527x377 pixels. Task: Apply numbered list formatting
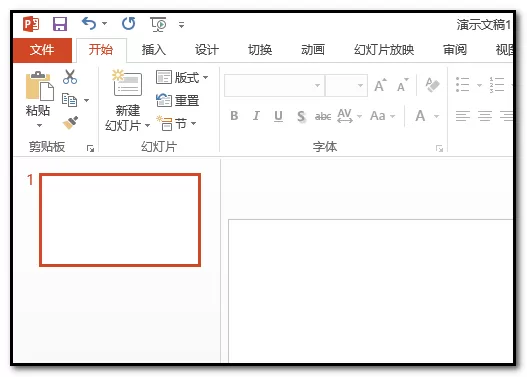pos(497,84)
